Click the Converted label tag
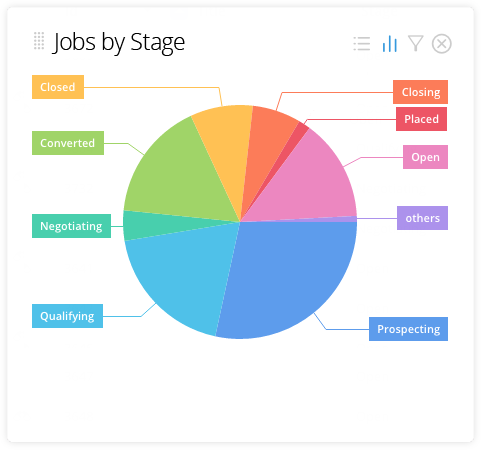The height and width of the screenshot is (452, 484). [x=68, y=143]
